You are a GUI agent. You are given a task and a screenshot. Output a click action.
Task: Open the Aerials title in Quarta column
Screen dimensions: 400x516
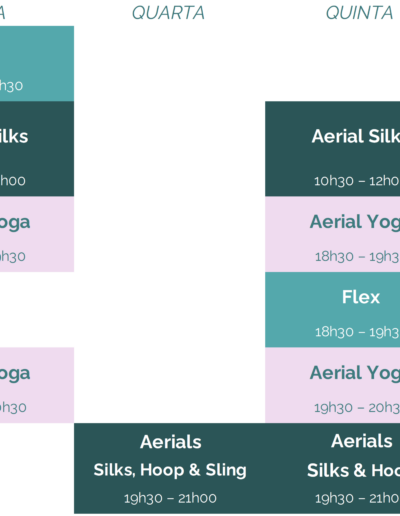pyautogui.click(x=171, y=442)
